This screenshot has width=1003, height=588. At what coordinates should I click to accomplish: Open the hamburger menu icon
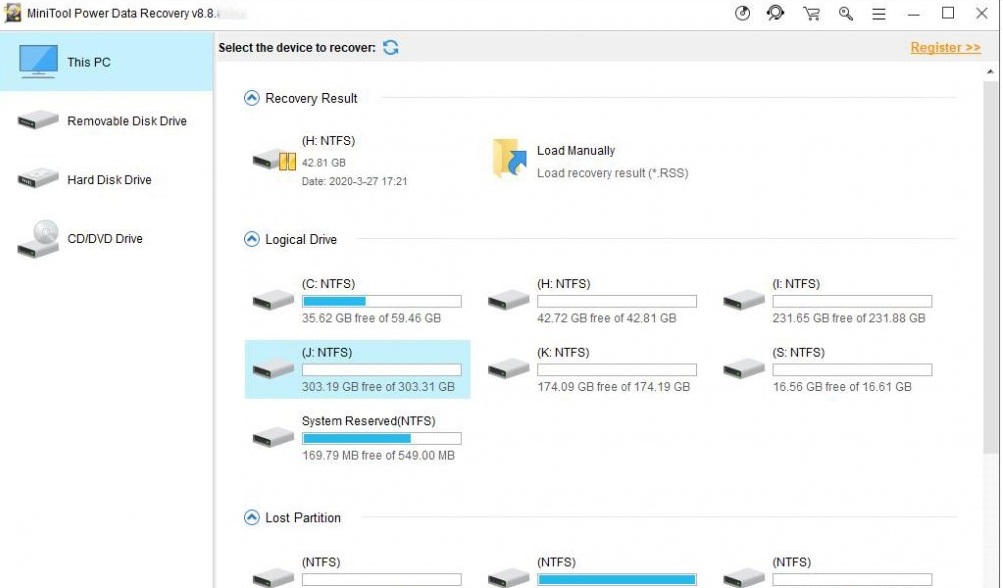(879, 13)
